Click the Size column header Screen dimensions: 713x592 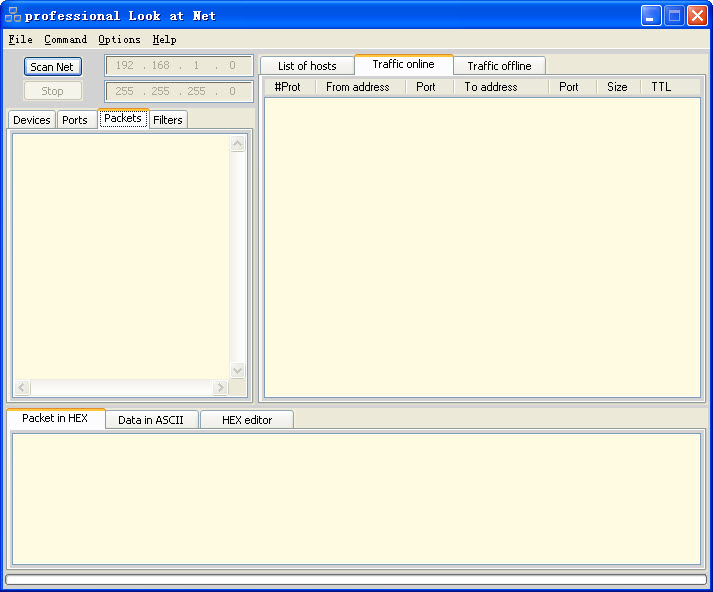(617, 87)
